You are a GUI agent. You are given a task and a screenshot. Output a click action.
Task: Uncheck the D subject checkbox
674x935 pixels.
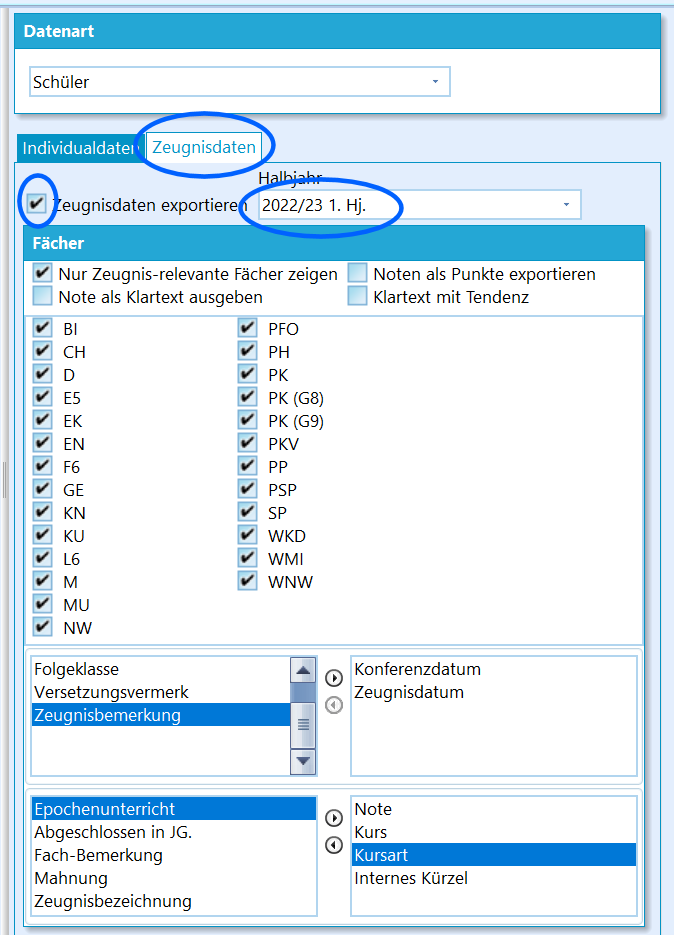[x=42, y=374]
